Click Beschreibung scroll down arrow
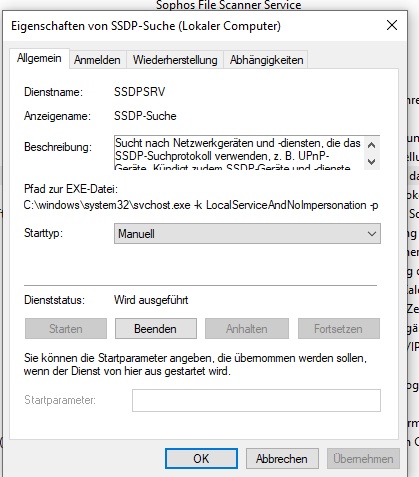The height and width of the screenshot is (477, 419). pyautogui.click(x=371, y=162)
